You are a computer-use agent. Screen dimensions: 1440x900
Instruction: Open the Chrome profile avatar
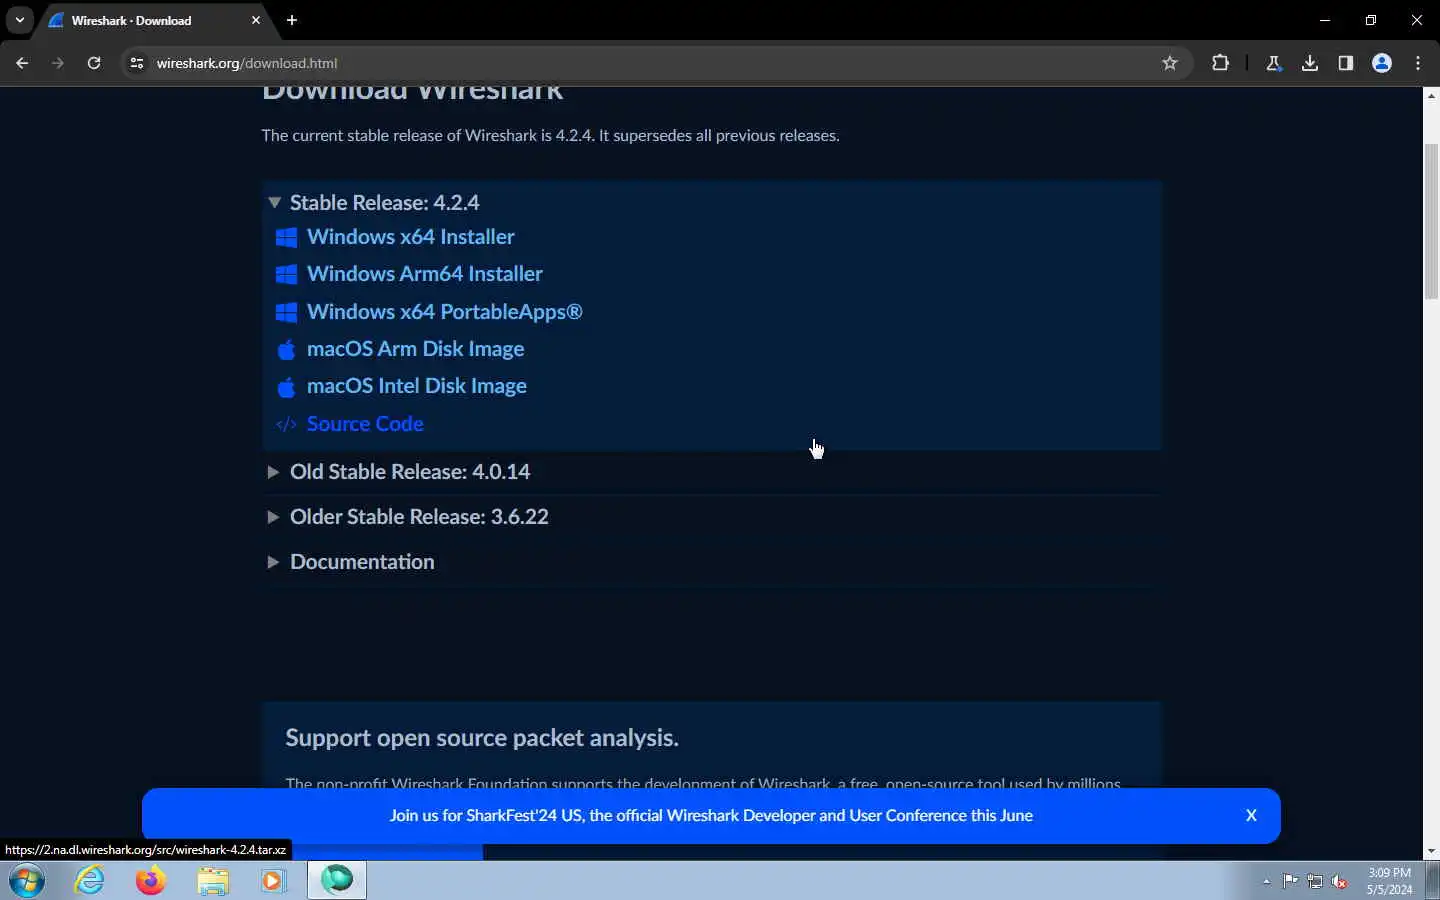point(1382,63)
